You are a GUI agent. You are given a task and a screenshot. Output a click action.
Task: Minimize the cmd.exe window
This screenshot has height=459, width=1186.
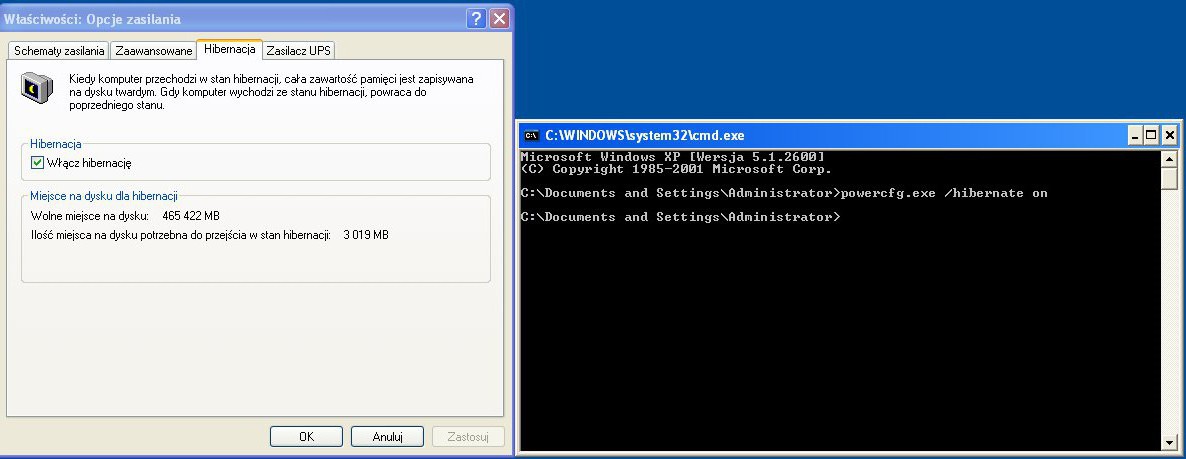[x=1135, y=136]
